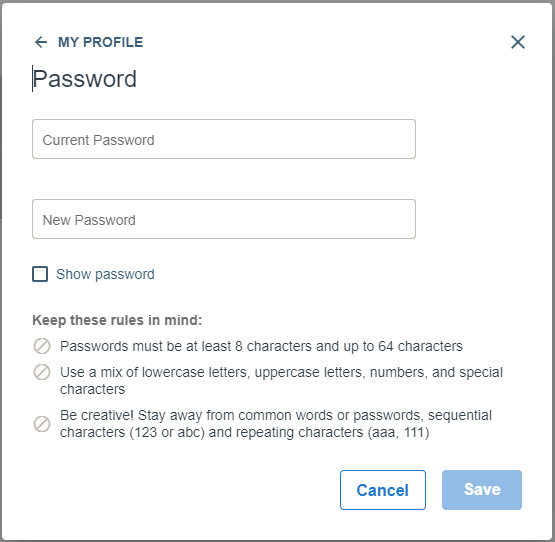Click the Be creative rule status icon
Viewport: 555px width, 542px height.
click(42, 424)
